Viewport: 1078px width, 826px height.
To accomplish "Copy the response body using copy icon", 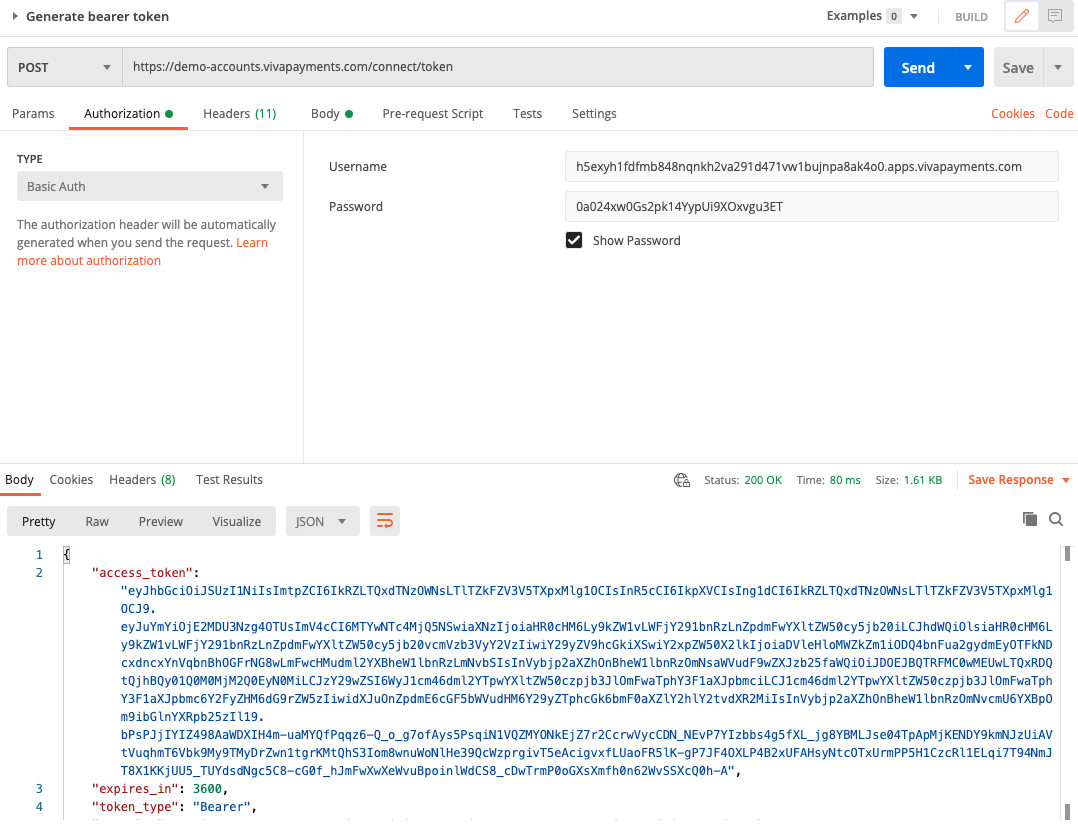I will (x=1030, y=519).
